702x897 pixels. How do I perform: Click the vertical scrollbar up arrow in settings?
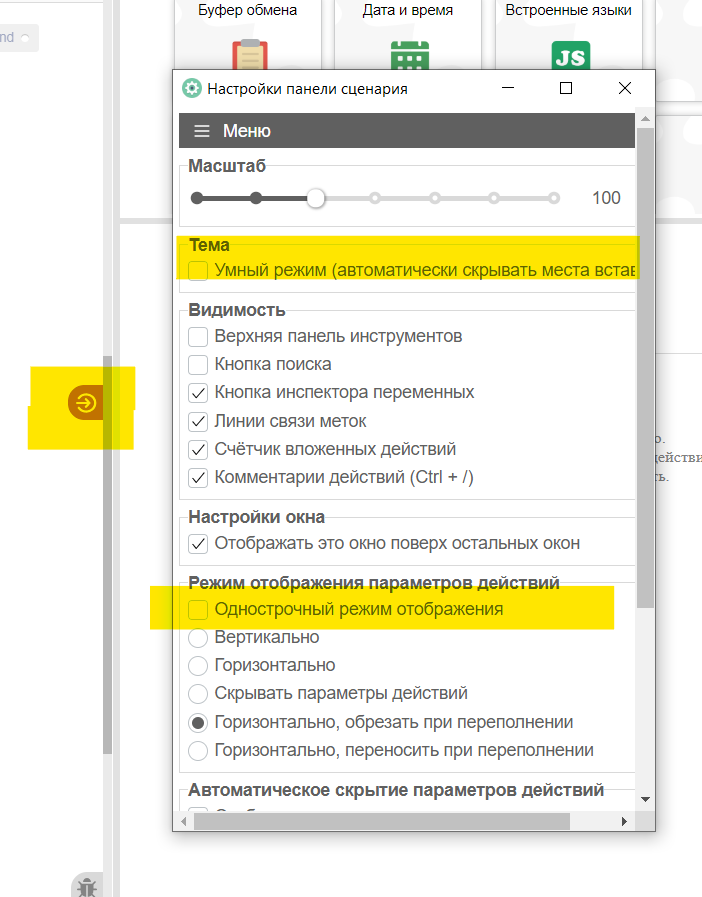[x=645, y=119]
